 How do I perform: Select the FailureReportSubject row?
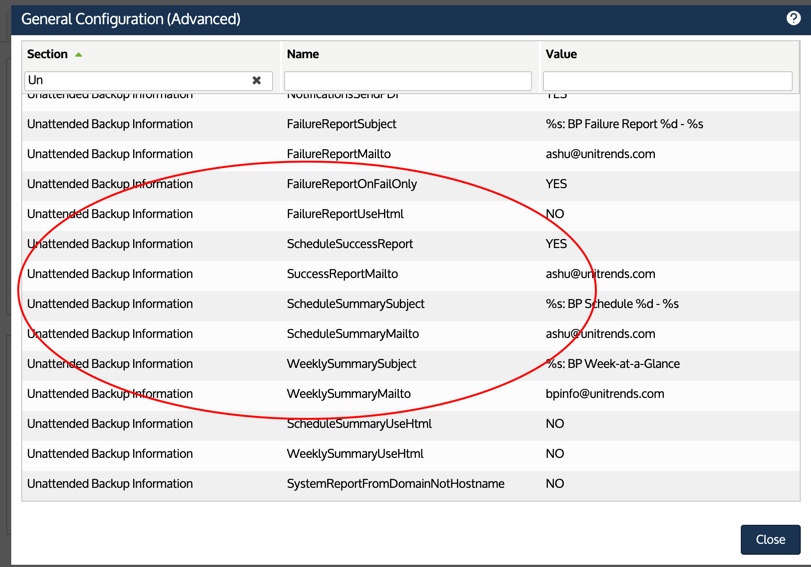click(x=341, y=124)
